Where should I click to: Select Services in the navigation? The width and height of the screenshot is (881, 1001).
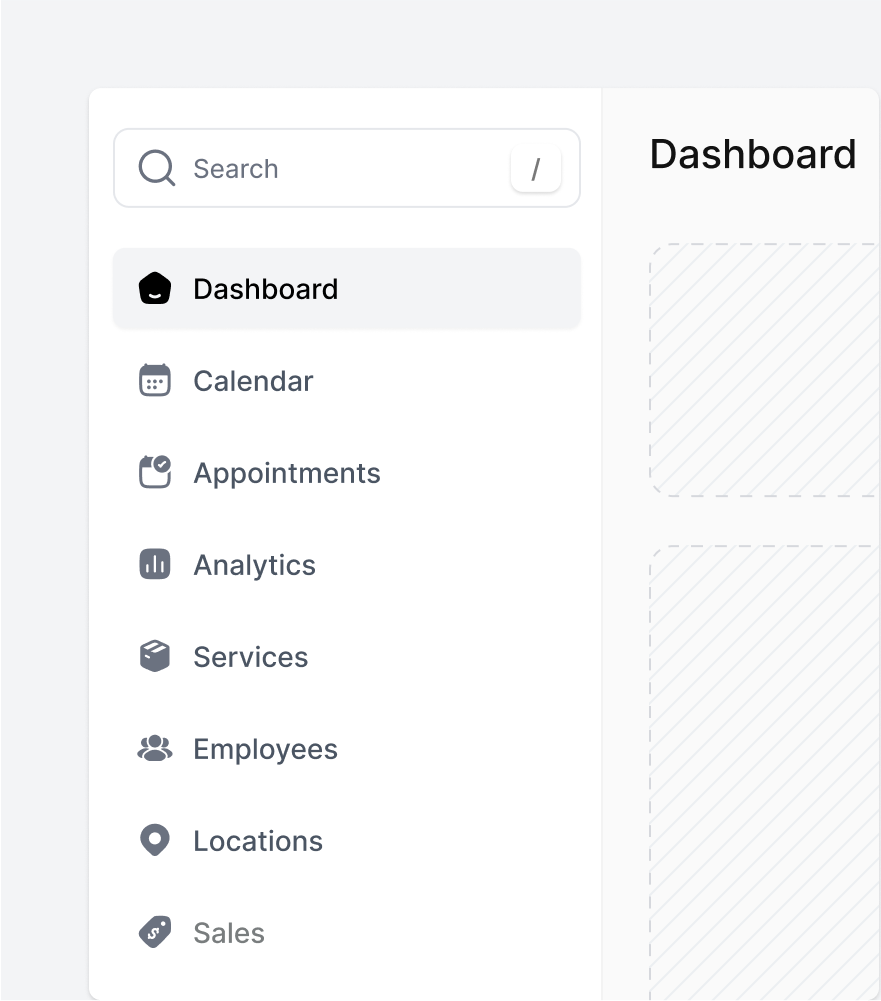click(x=250, y=657)
